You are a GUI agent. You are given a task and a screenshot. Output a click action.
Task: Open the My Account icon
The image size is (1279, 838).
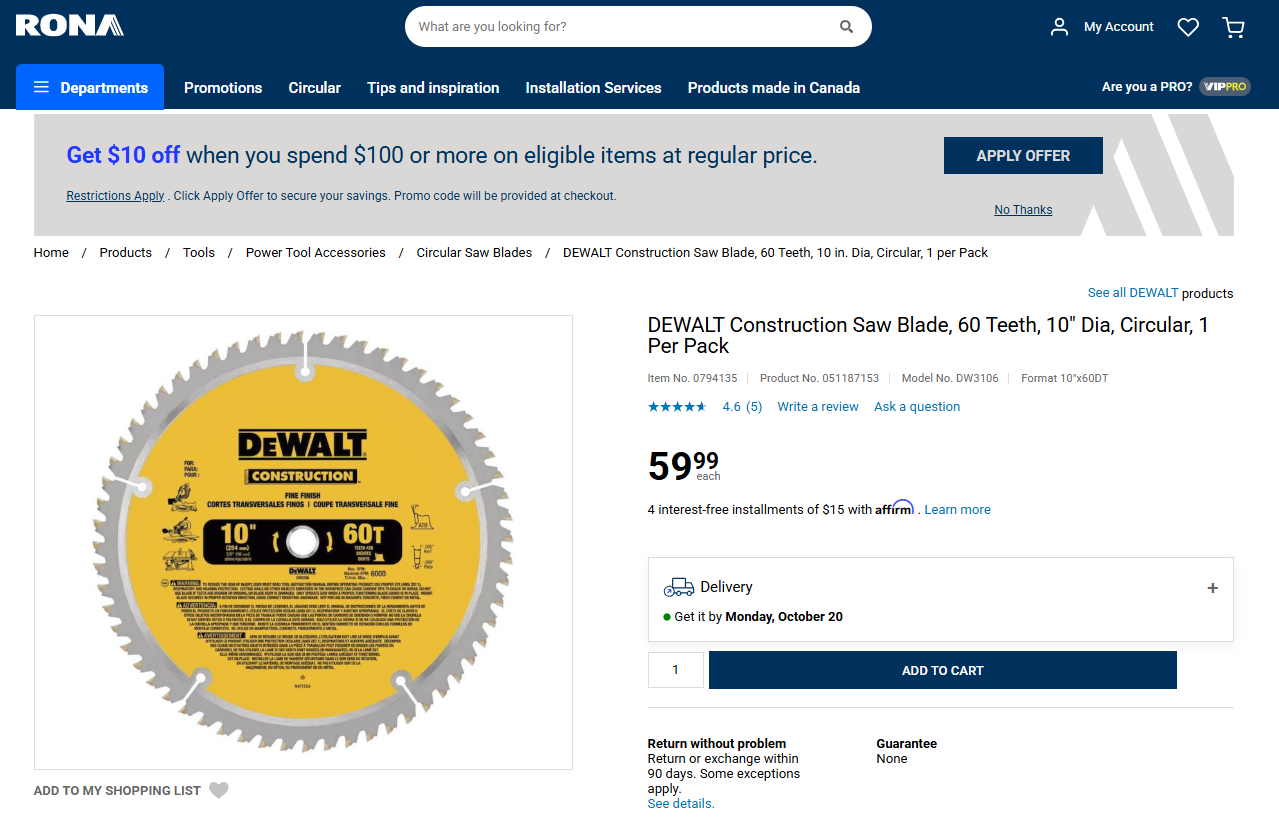(1059, 26)
